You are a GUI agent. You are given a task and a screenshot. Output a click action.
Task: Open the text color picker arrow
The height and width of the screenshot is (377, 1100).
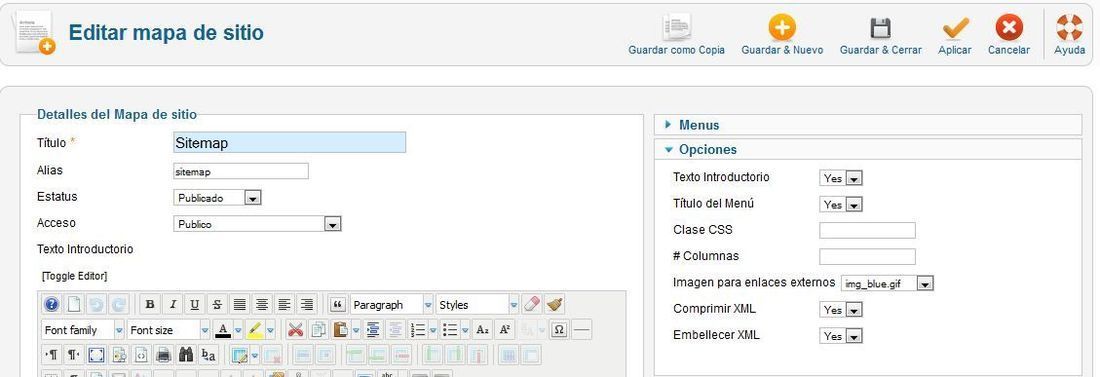238,330
